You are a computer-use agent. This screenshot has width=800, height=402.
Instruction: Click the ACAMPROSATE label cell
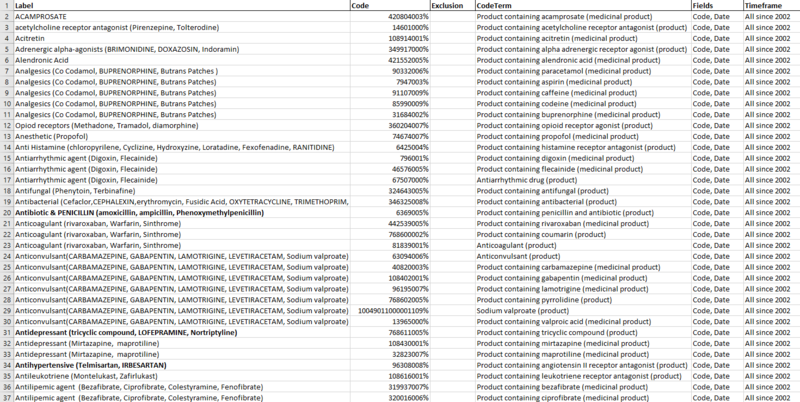pyautogui.click(x=182, y=16)
